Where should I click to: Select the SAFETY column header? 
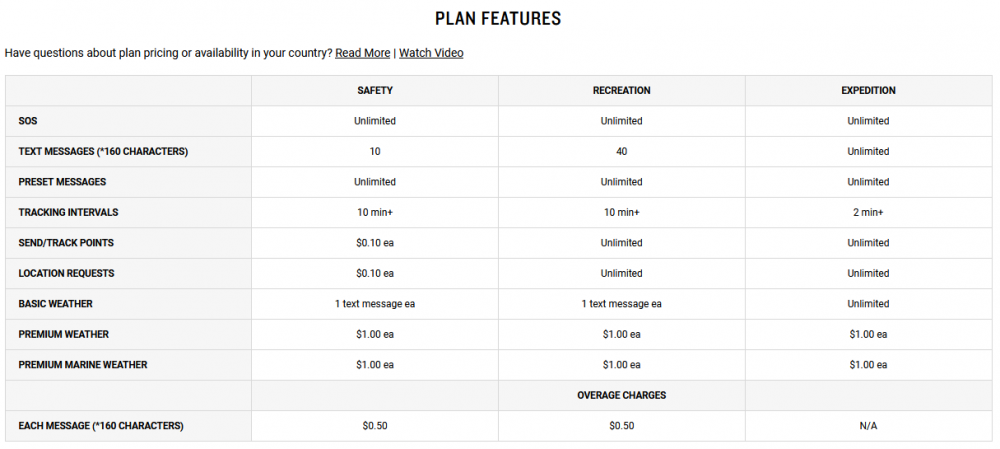click(375, 91)
